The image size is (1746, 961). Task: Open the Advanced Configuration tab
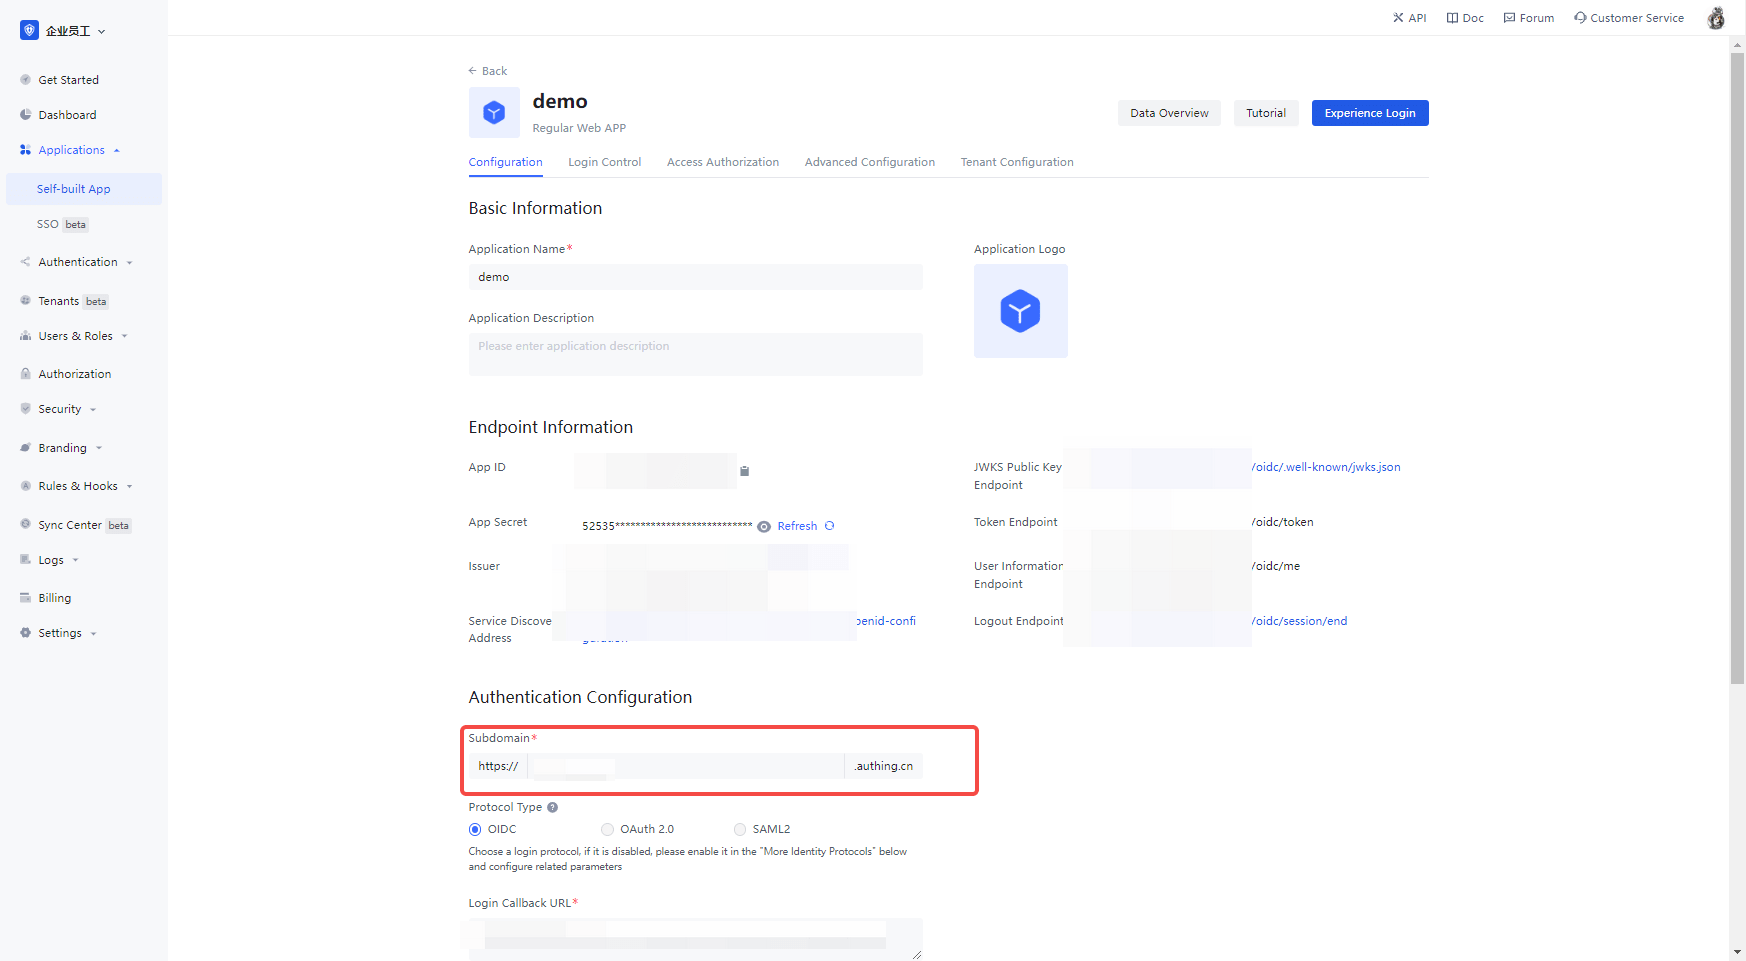[869, 162]
